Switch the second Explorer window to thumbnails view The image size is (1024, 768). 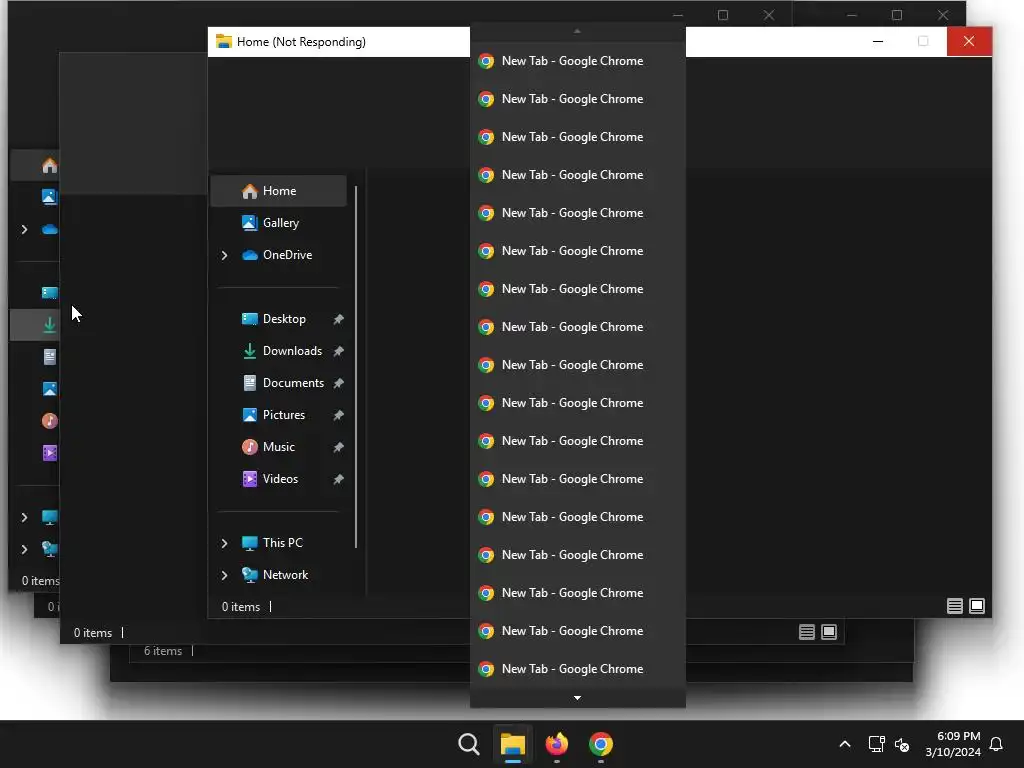829,632
